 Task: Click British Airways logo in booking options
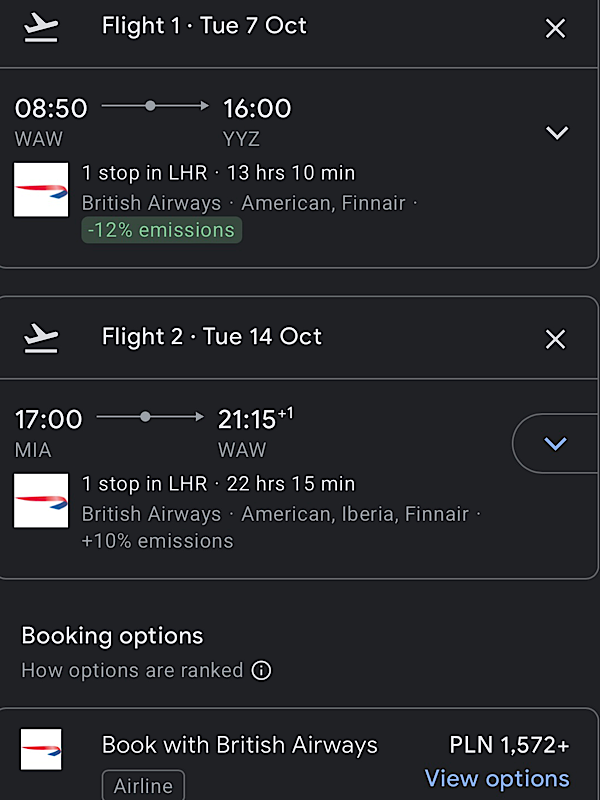coord(41,749)
